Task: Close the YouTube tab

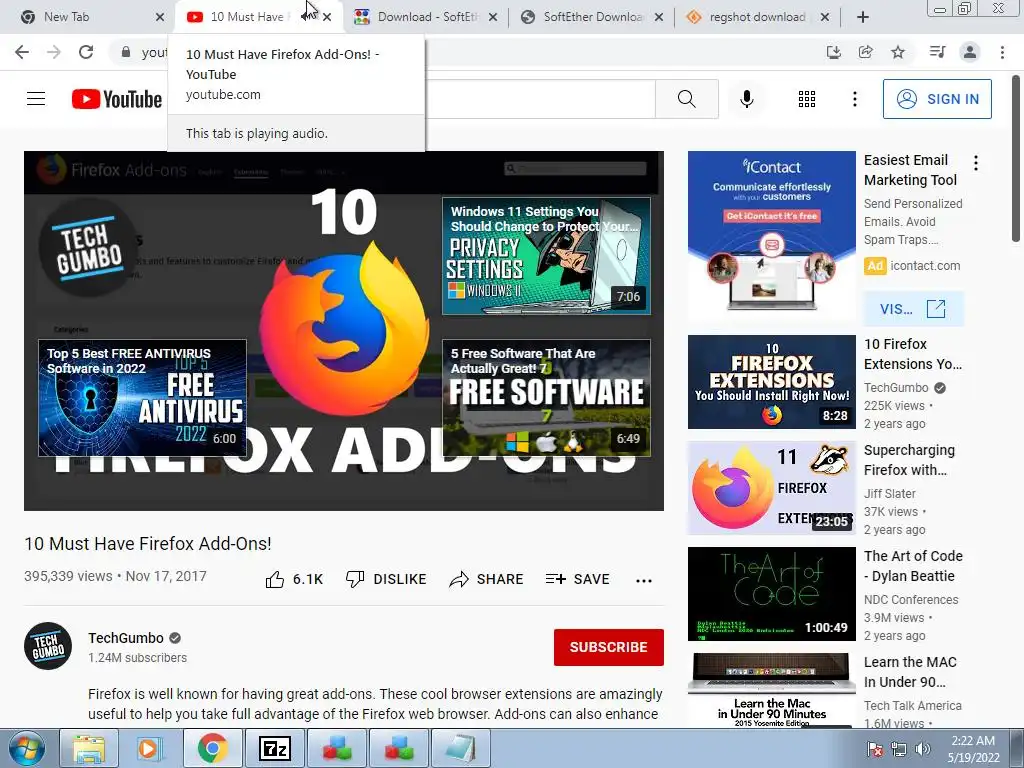Action: (327, 17)
